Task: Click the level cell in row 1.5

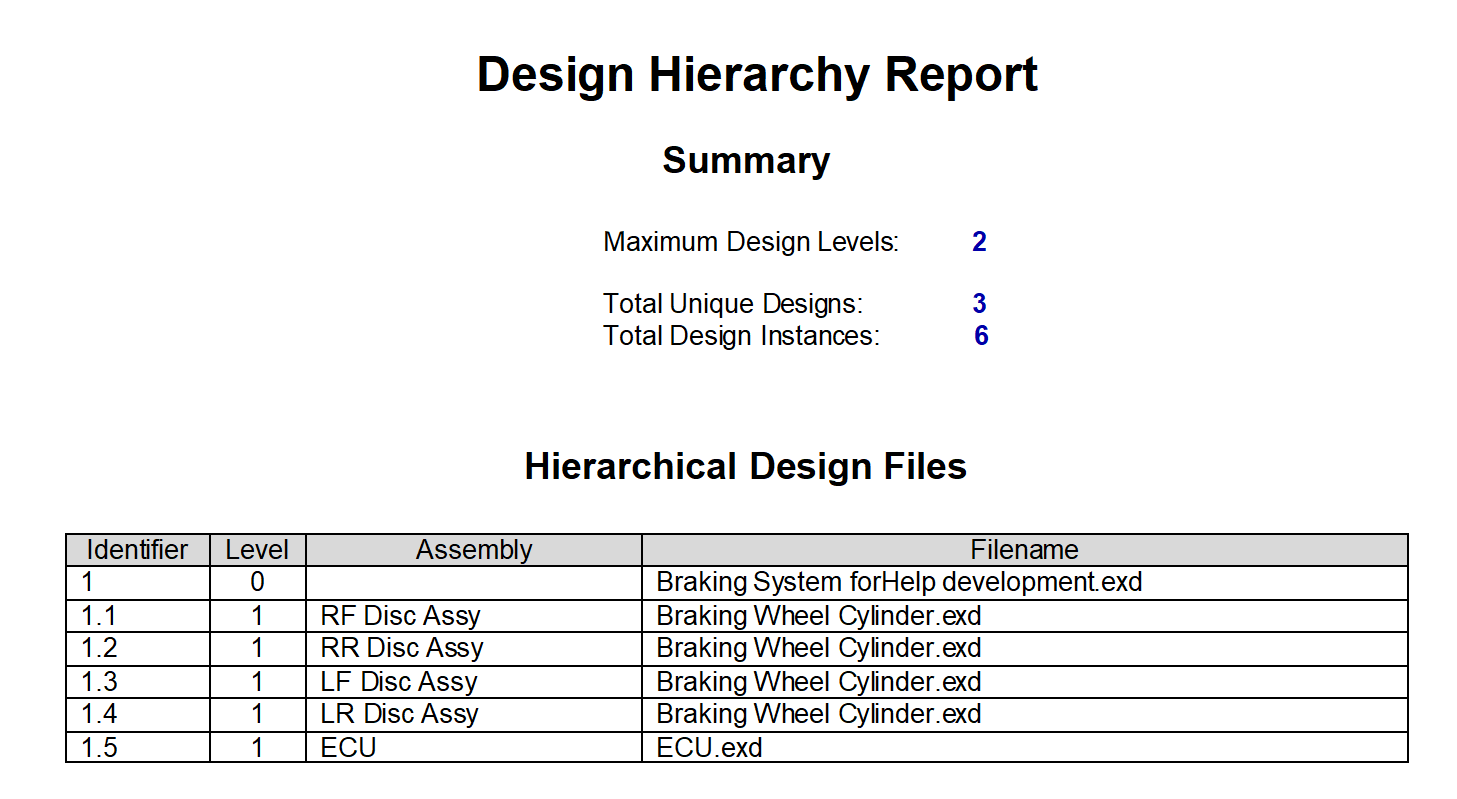Action: (x=258, y=747)
